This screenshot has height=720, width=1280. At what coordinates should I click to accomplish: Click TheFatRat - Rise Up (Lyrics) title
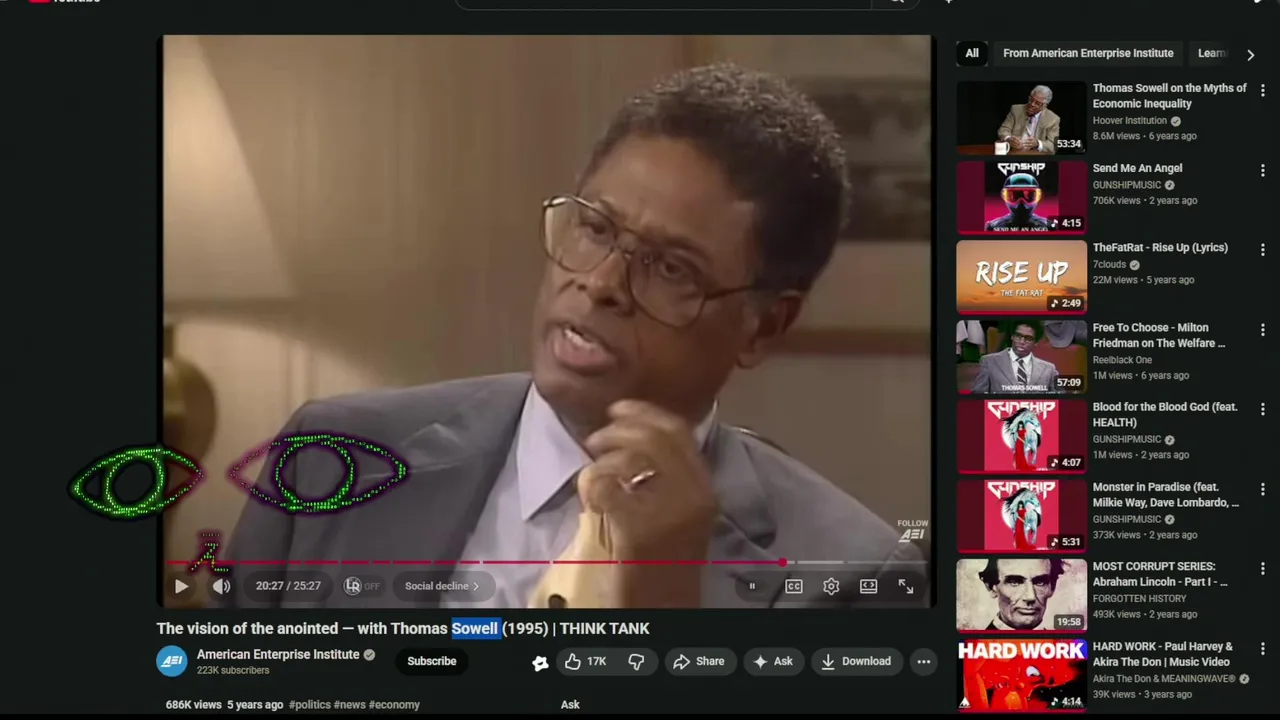point(1160,247)
